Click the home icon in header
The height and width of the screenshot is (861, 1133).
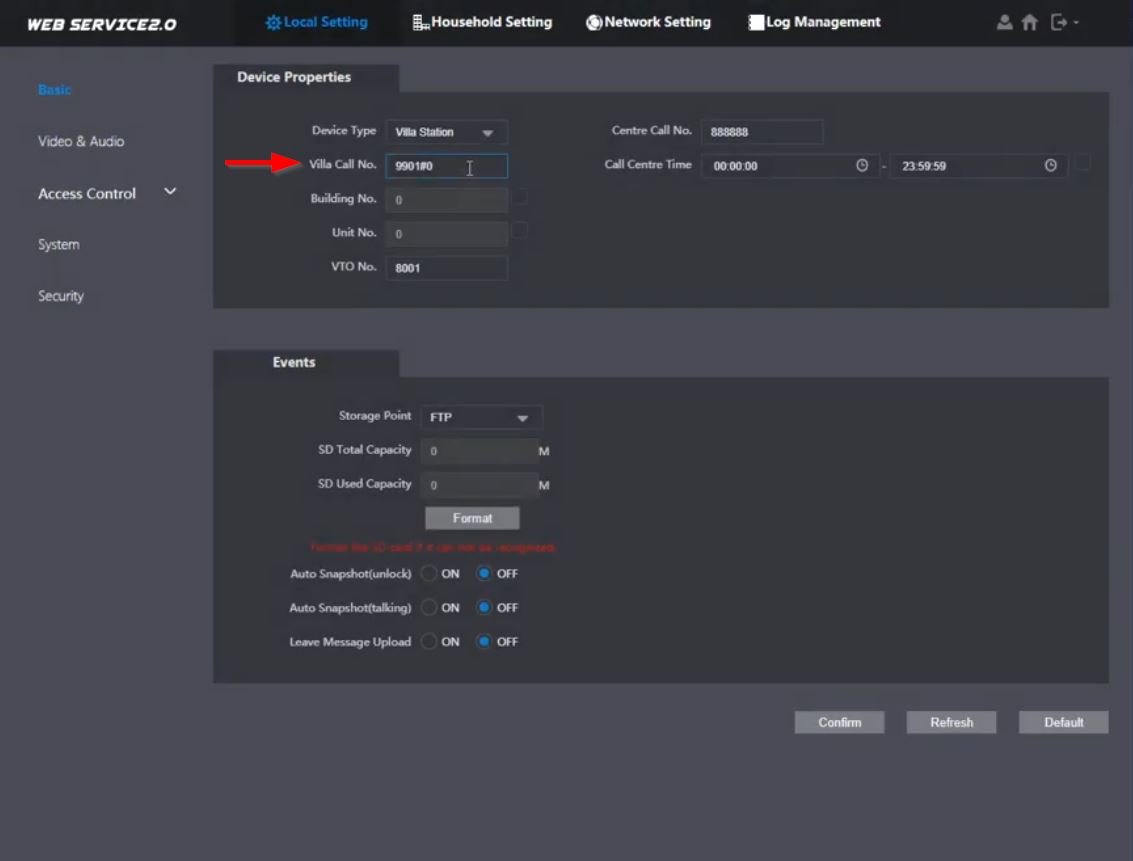tap(1029, 22)
